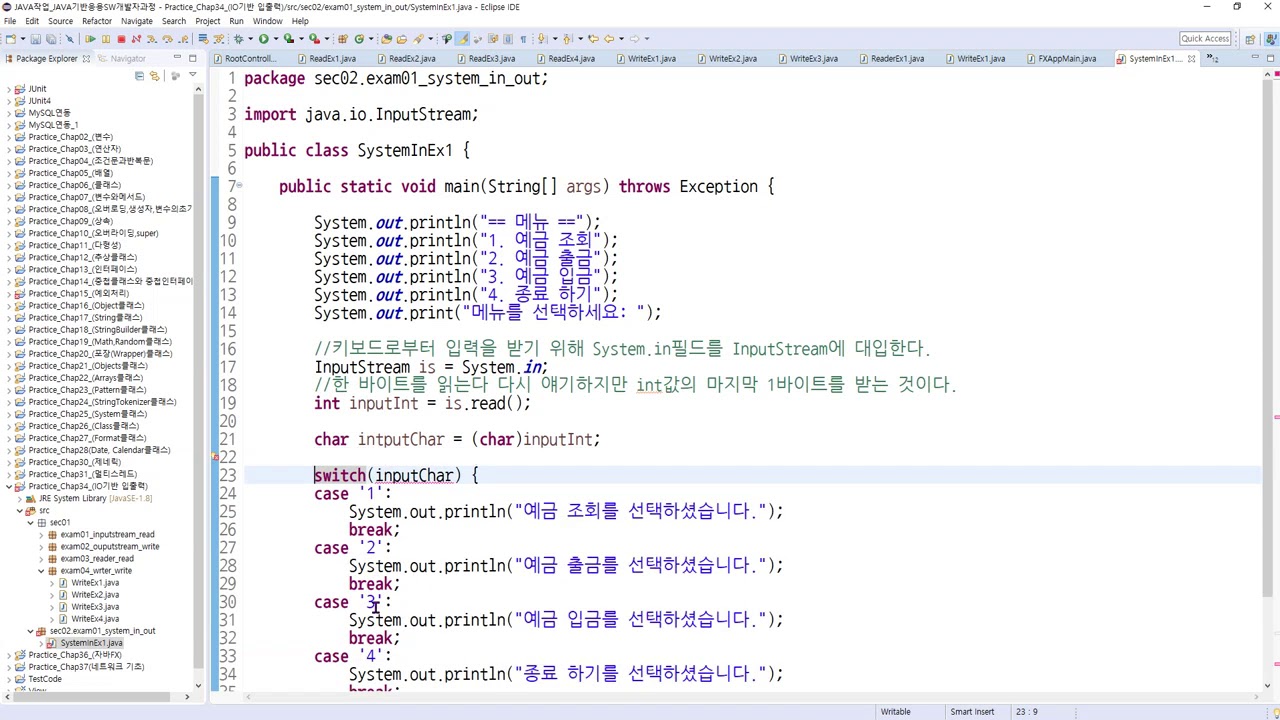This screenshot has width=1280, height=720.
Task: Open the Refactor menu
Action: pyautogui.click(x=96, y=21)
